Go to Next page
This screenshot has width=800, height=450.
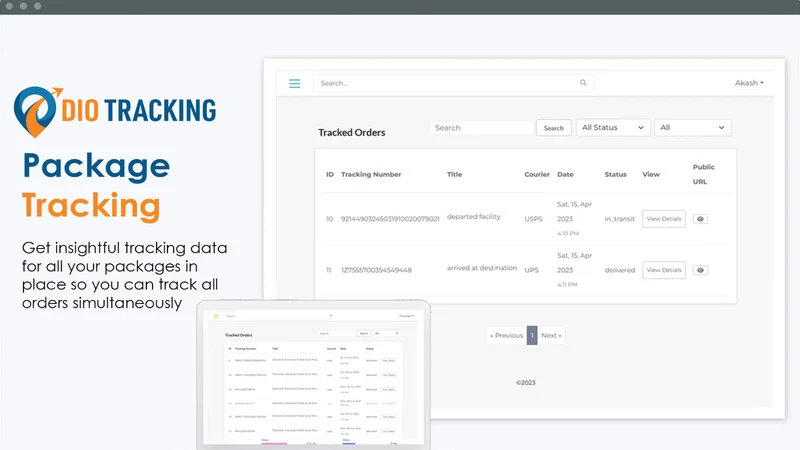coord(551,335)
